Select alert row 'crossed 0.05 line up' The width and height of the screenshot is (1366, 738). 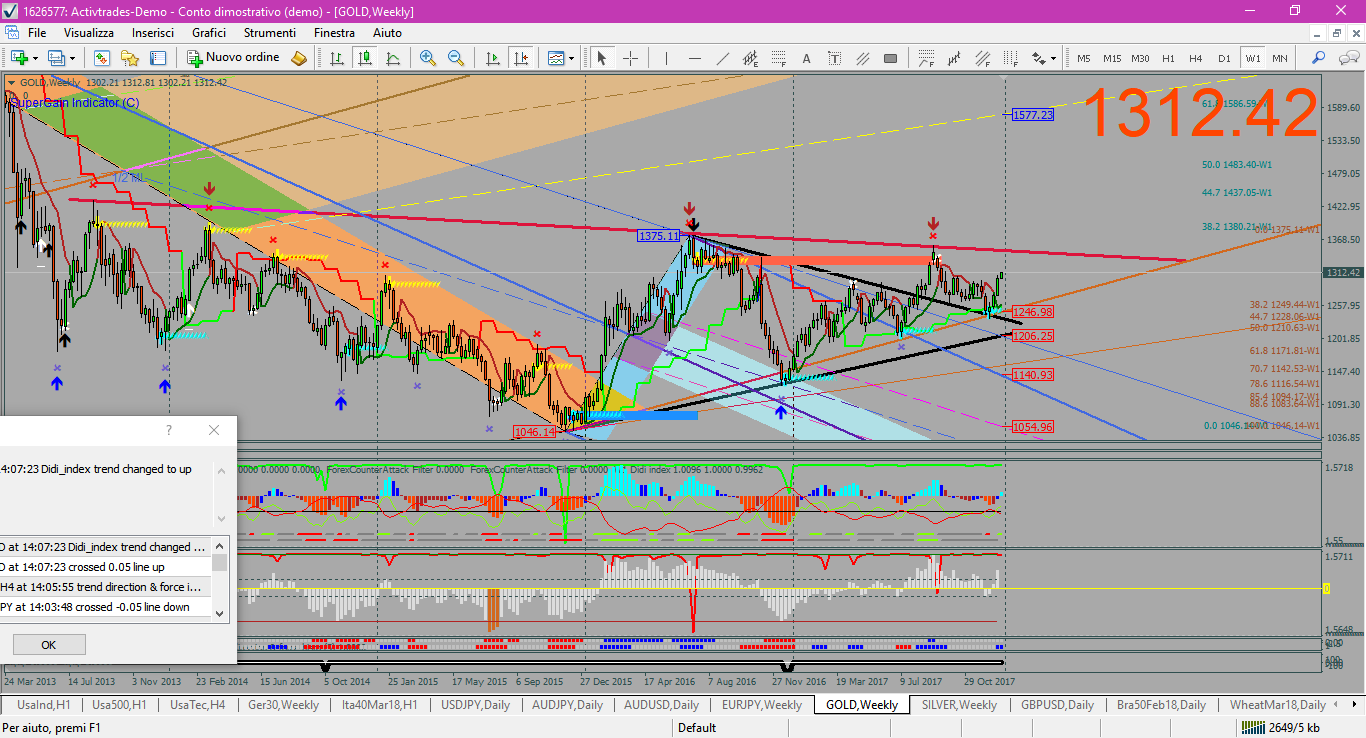point(106,567)
